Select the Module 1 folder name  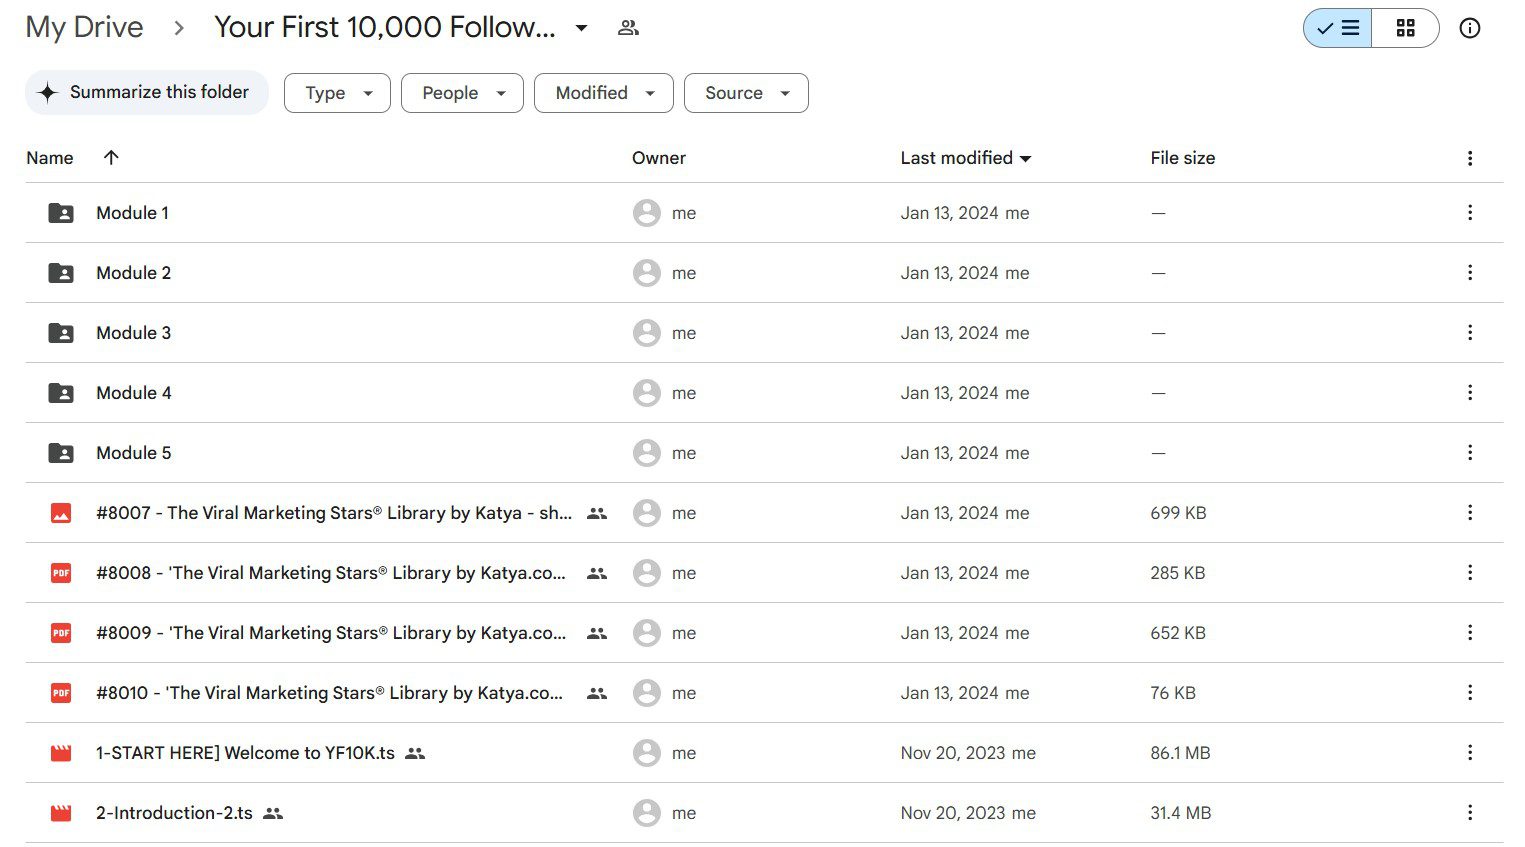point(132,213)
